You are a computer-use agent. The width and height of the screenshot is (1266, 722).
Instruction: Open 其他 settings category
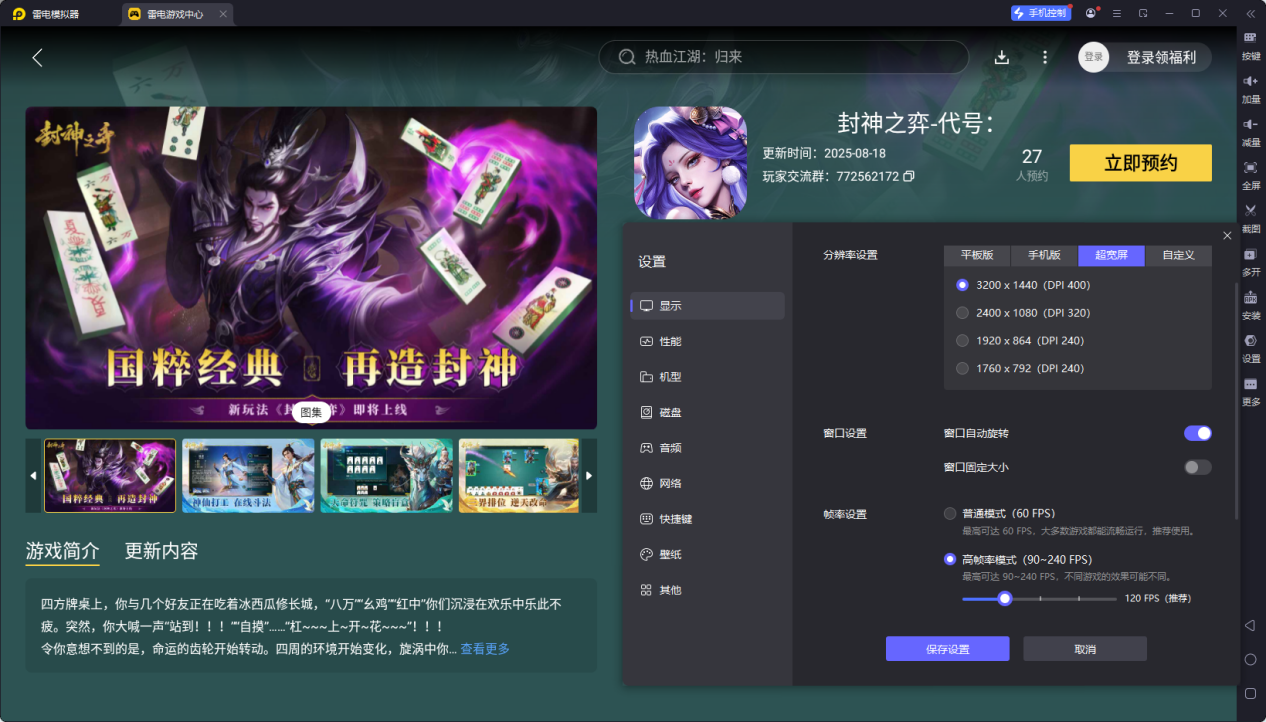tap(708, 590)
